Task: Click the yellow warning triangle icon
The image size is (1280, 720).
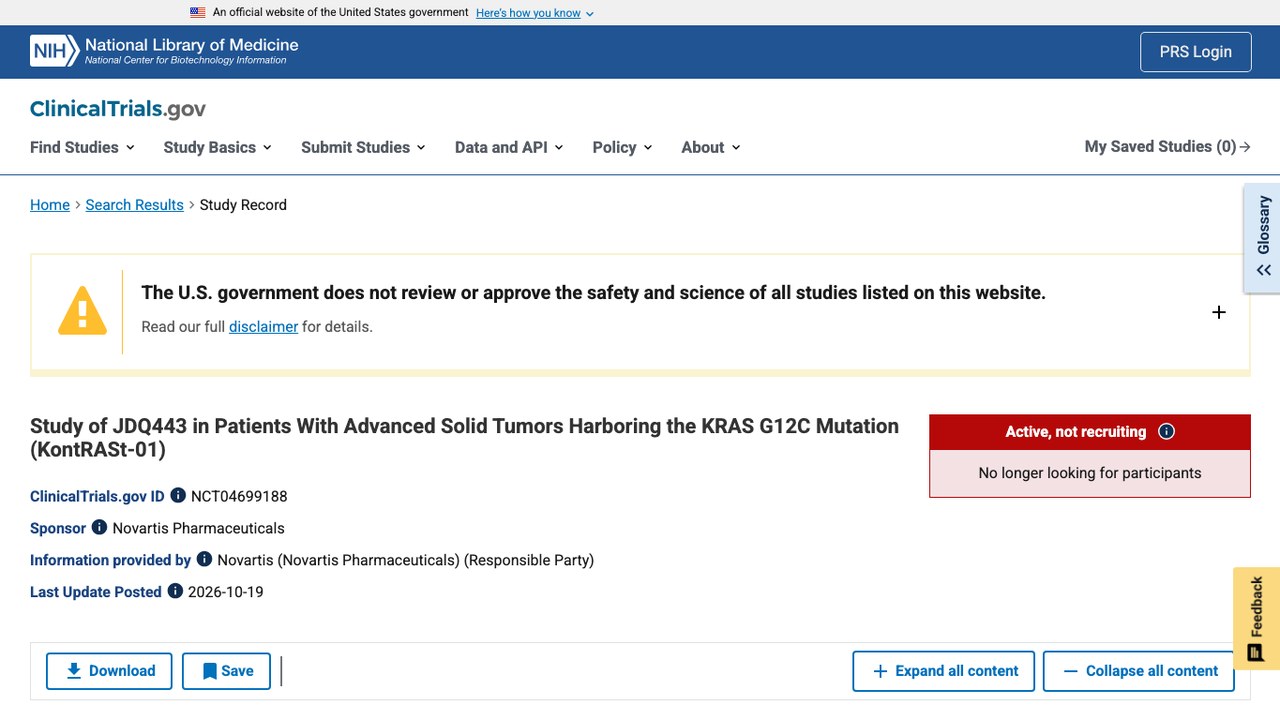Action: click(x=82, y=310)
